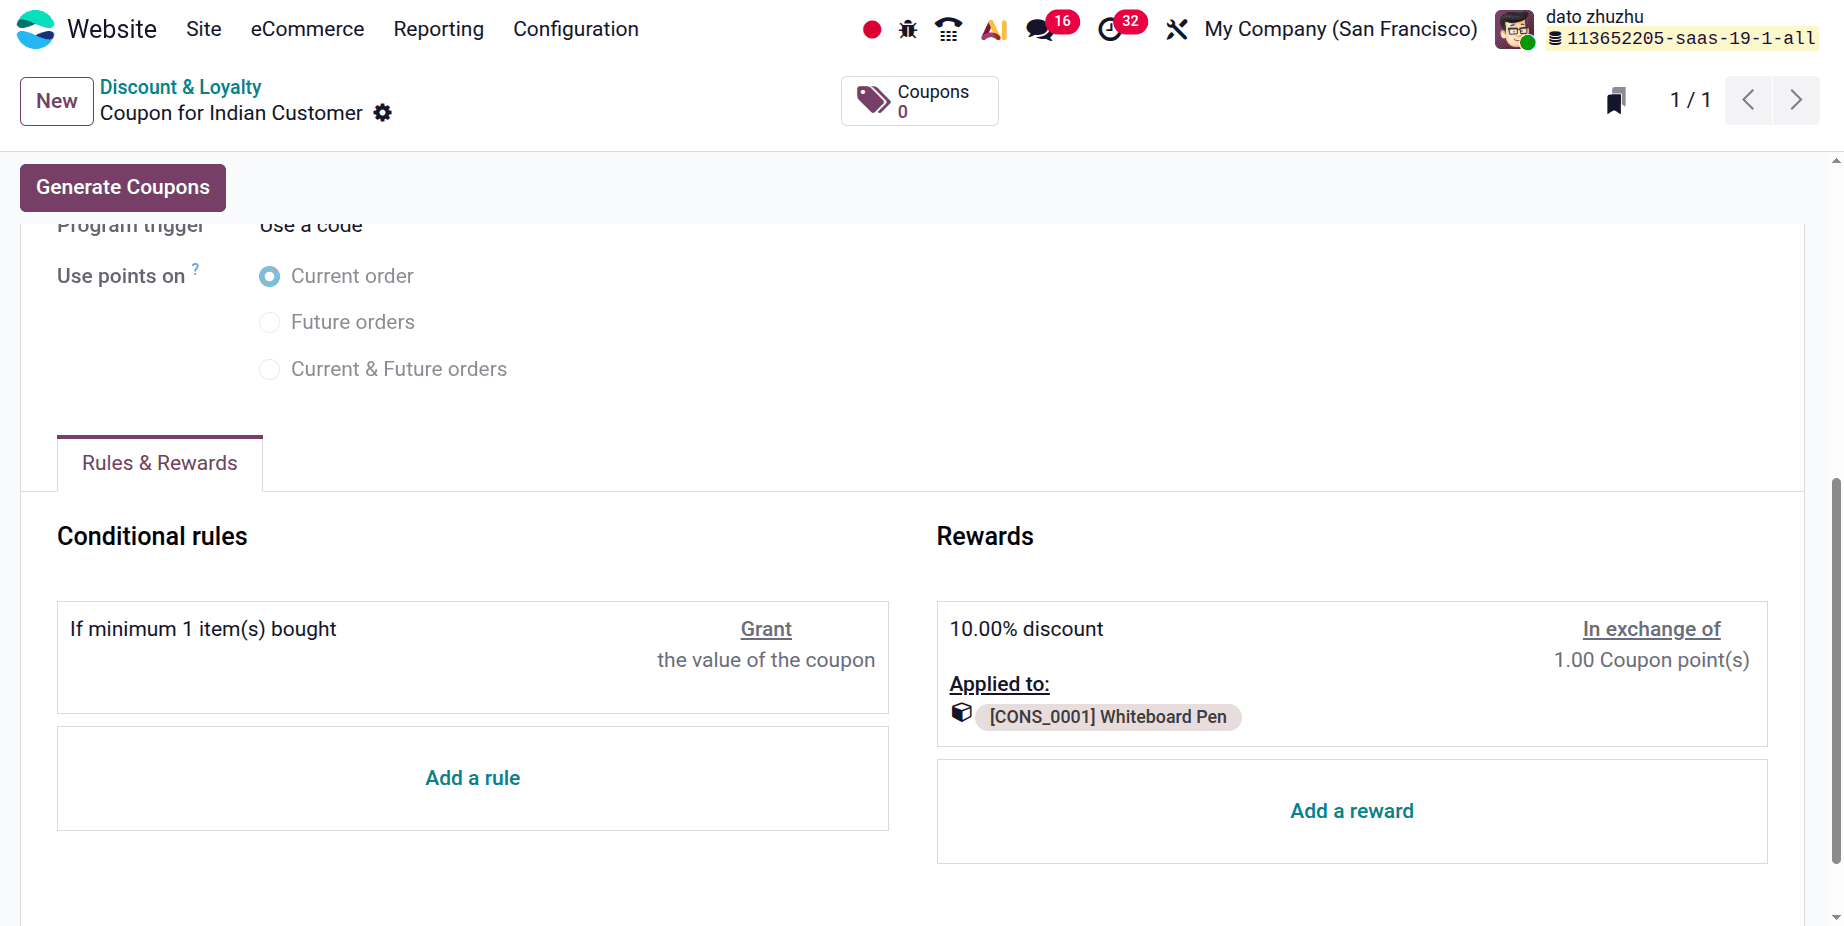The image size is (1844, 926).
Task: Click the product cube icon beside Whiteboard Pen
Action: 961,712
